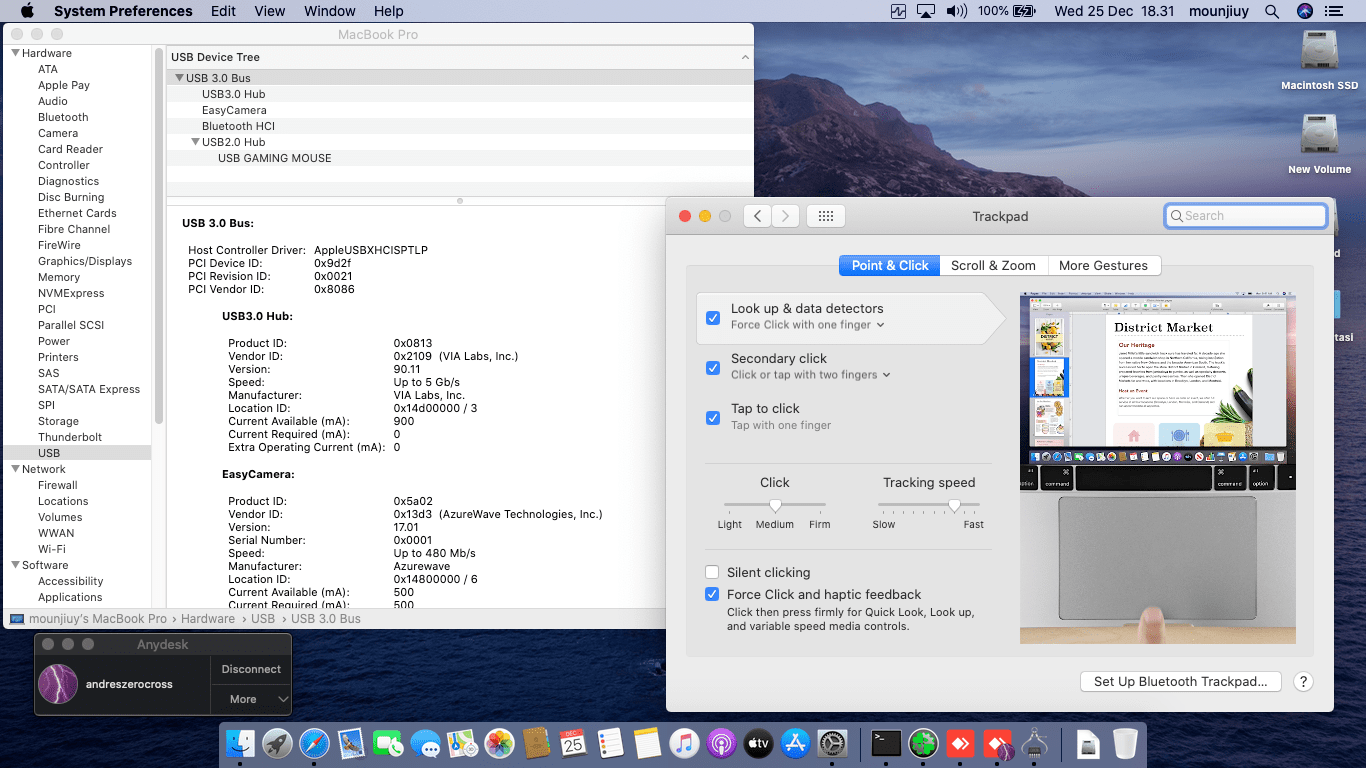
Task: Open the Apple menu
Action: 27,11
